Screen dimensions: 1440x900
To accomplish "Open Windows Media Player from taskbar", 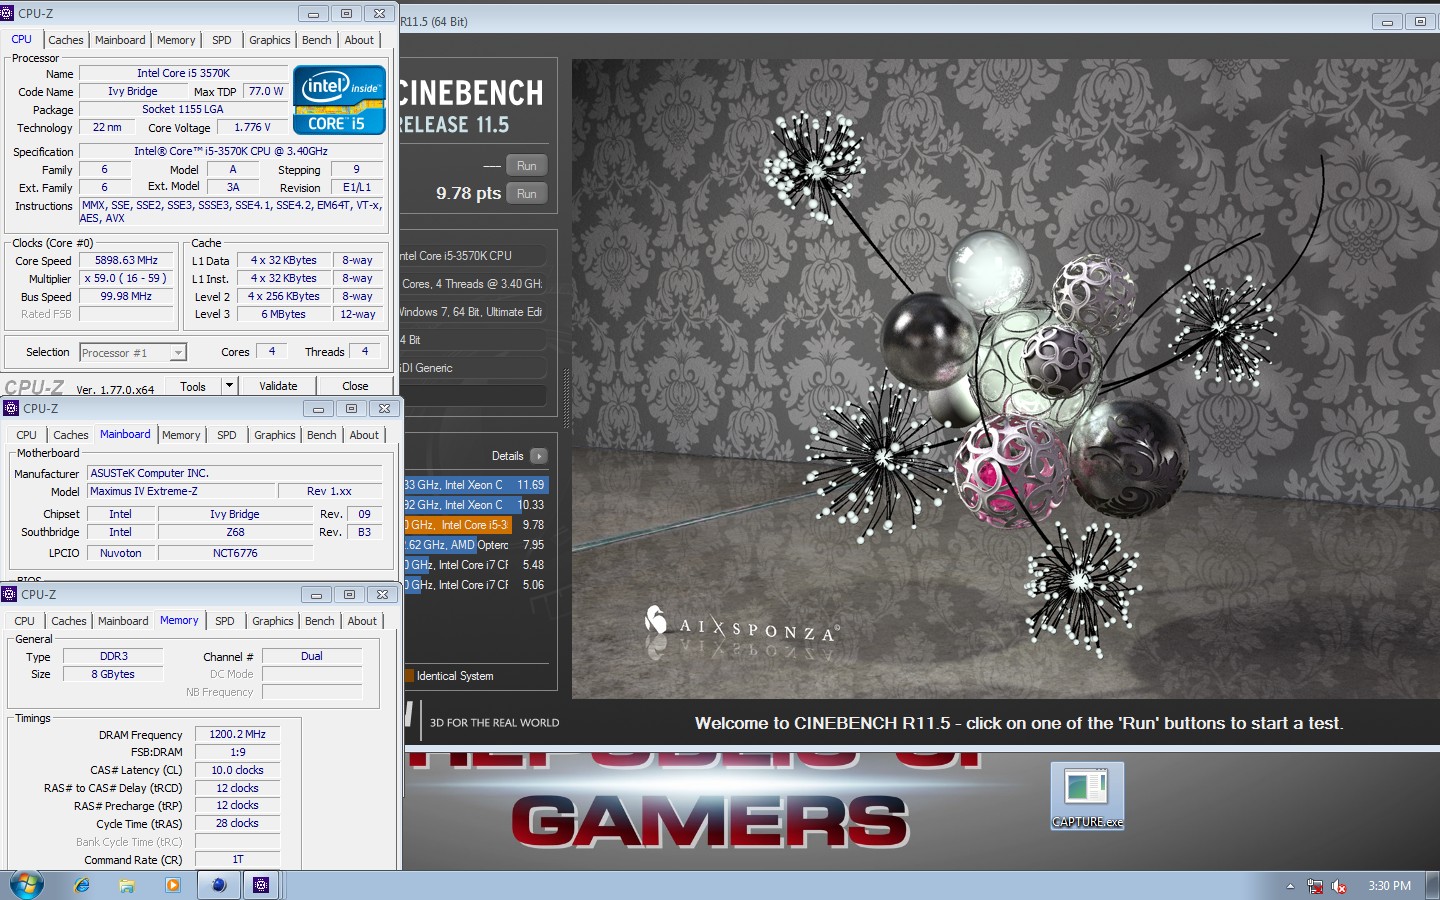I will click(x=173, y=885).
